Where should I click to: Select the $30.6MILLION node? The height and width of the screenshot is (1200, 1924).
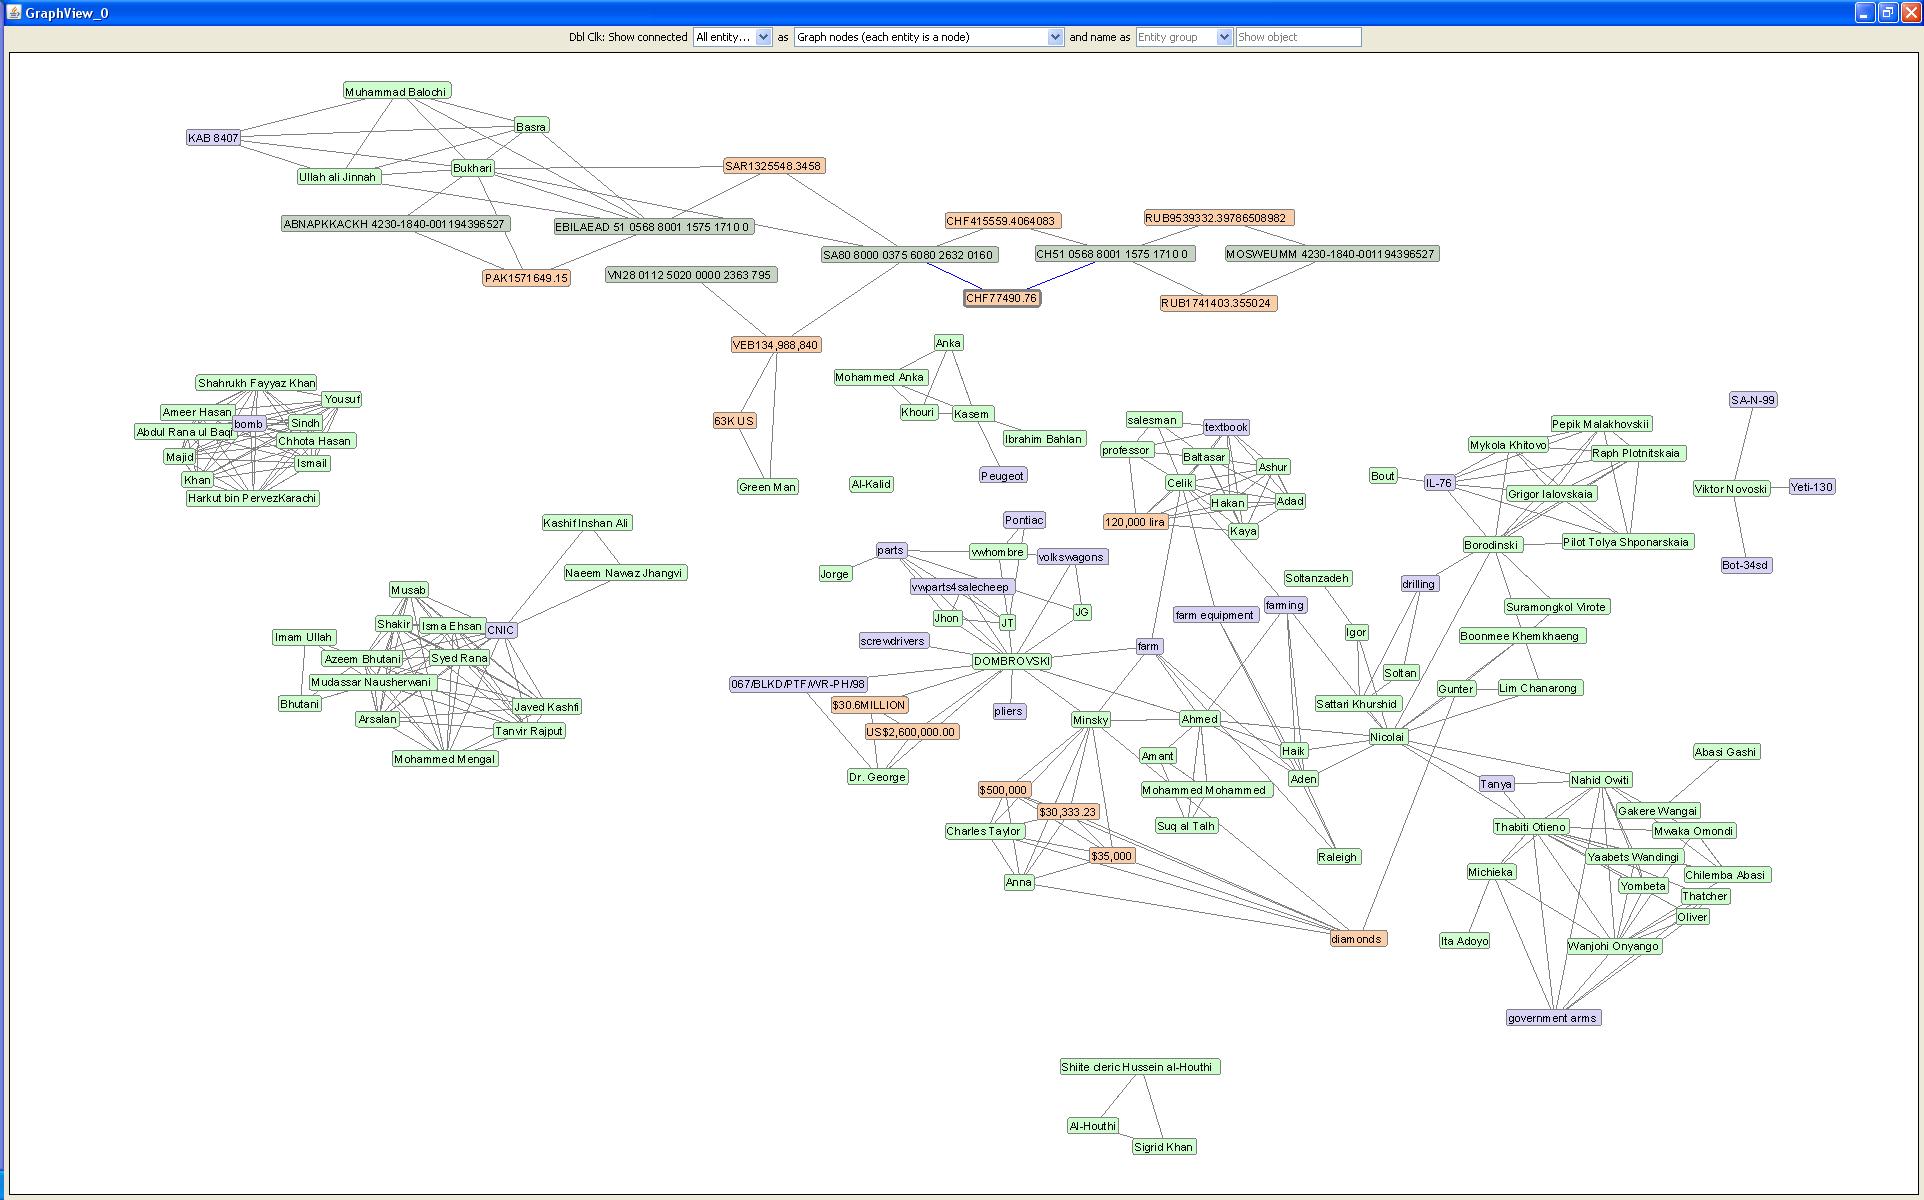869,705
